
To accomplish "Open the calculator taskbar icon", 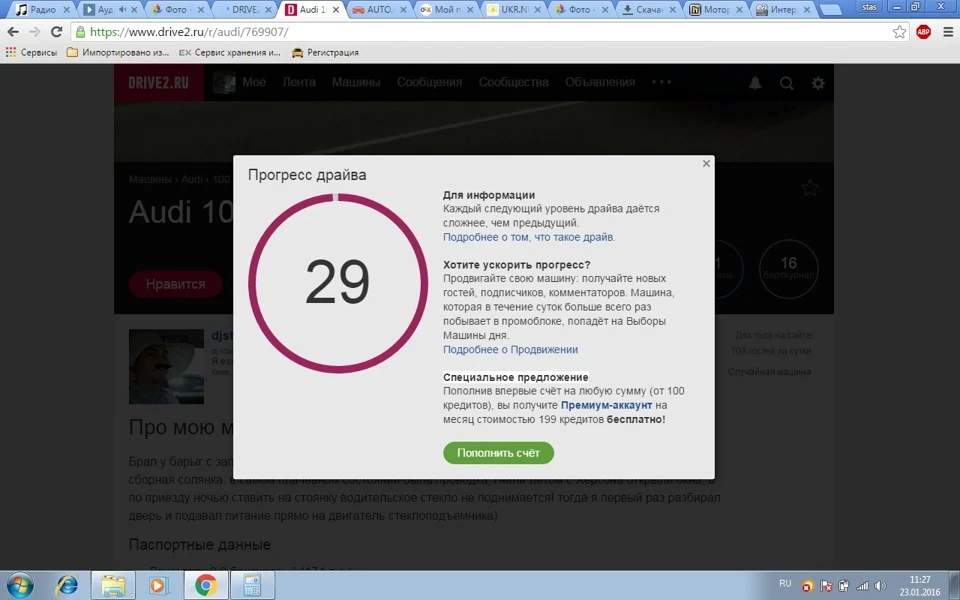I will click(252, 585).
